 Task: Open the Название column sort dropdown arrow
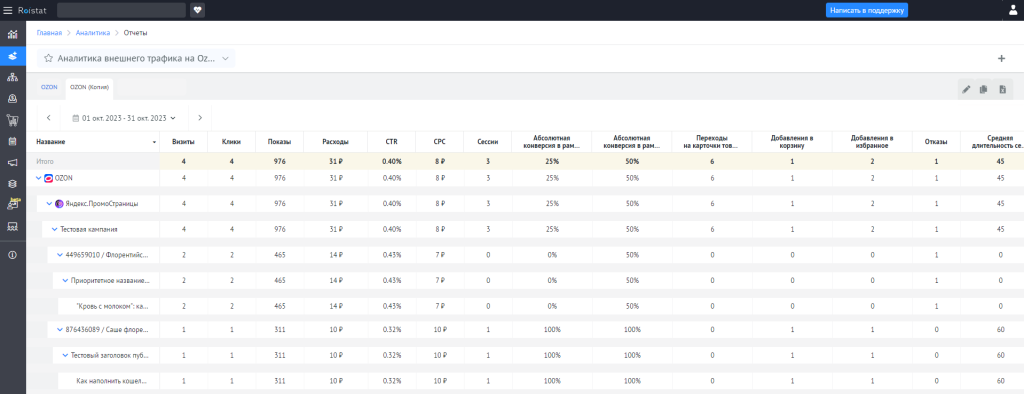point(154,142)
